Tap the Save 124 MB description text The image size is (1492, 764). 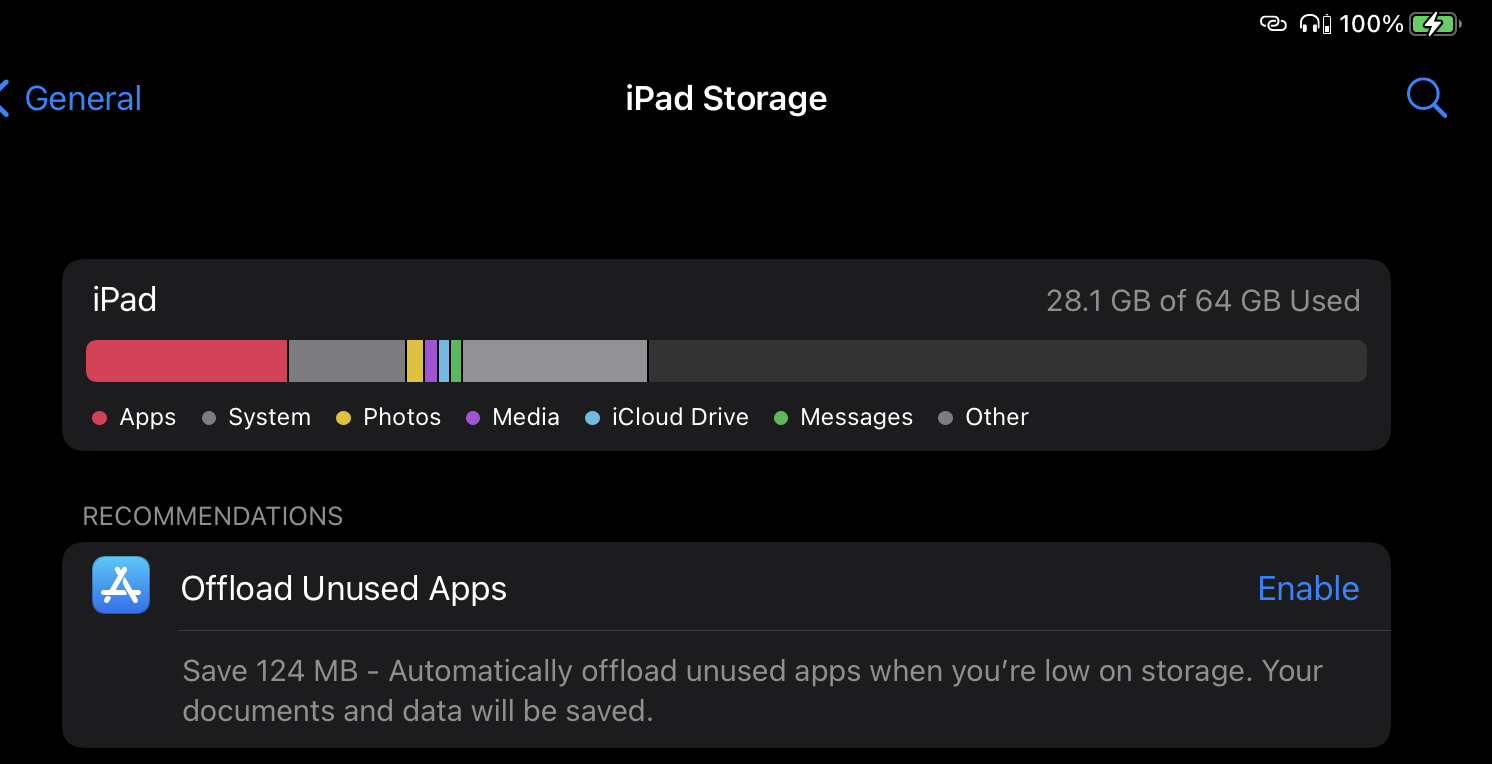click(752, 690)
